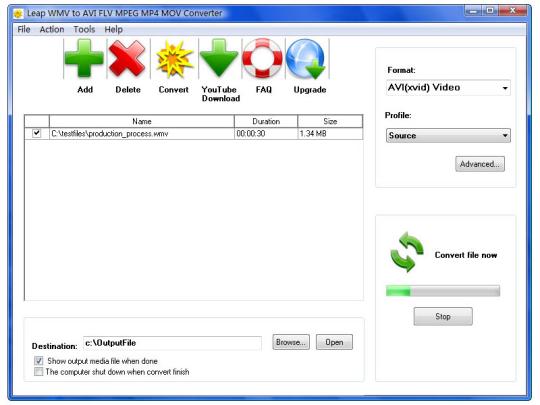Screen dimensions: 540x405
Task: Close the converter window
Action: 512,11
